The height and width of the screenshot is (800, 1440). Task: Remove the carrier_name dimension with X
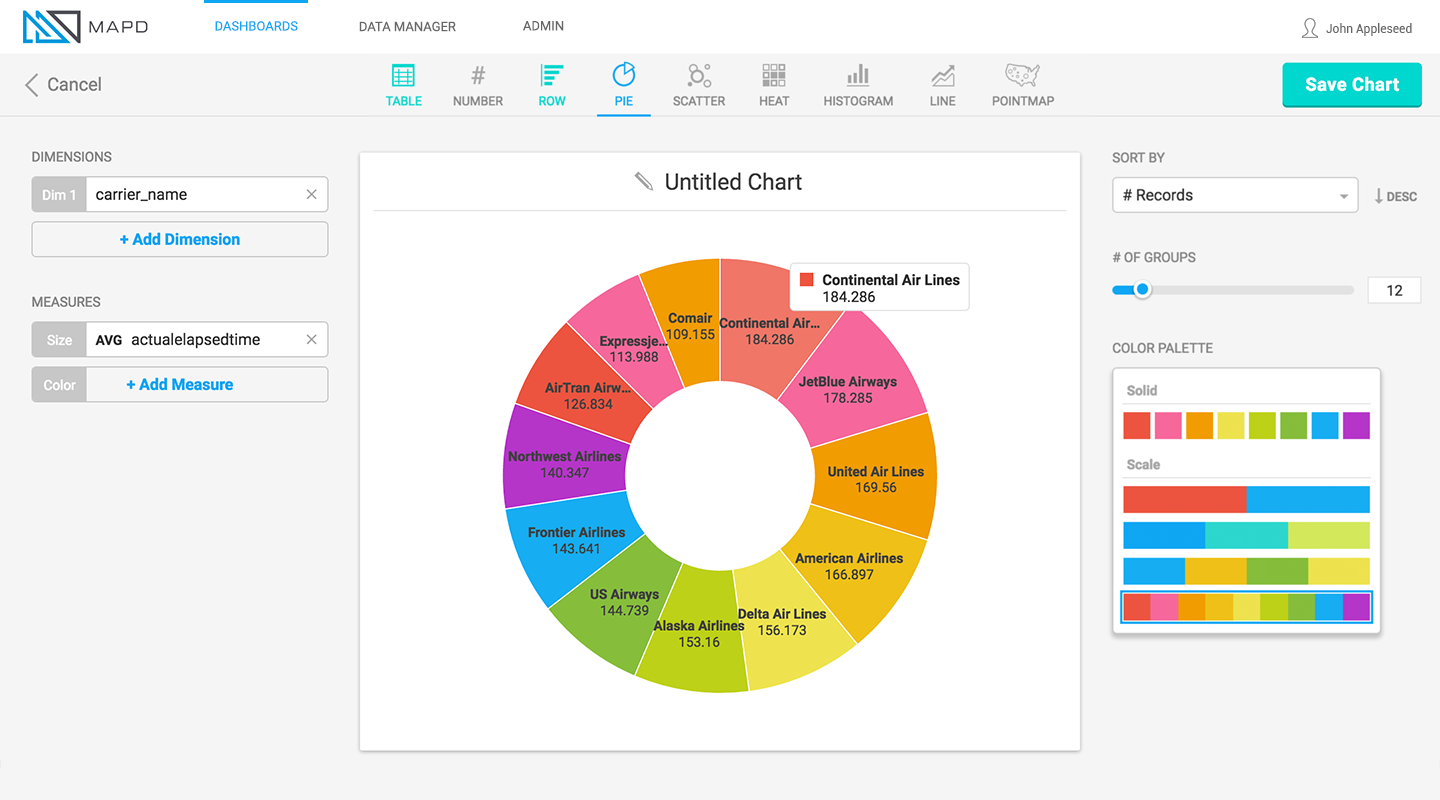click(x=311, y=195)
